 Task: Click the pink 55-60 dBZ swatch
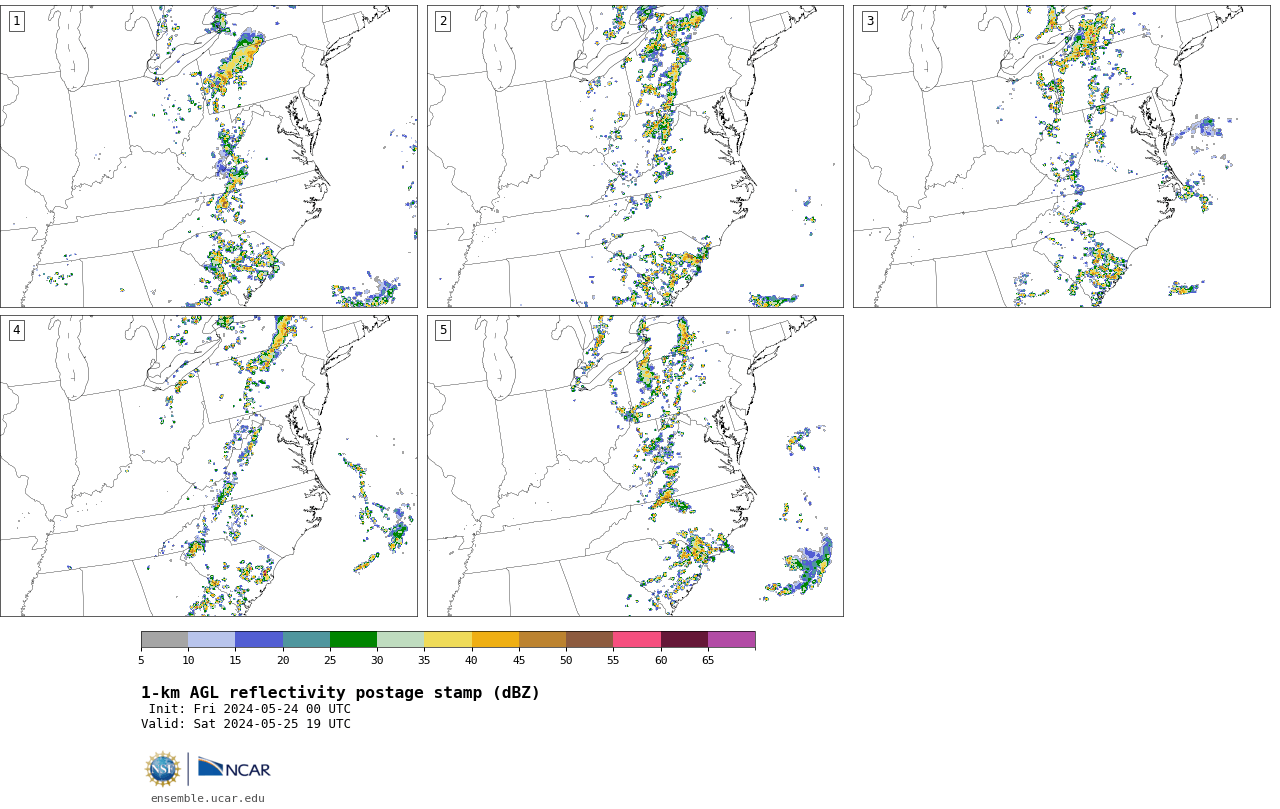click(x=637, y=640)
